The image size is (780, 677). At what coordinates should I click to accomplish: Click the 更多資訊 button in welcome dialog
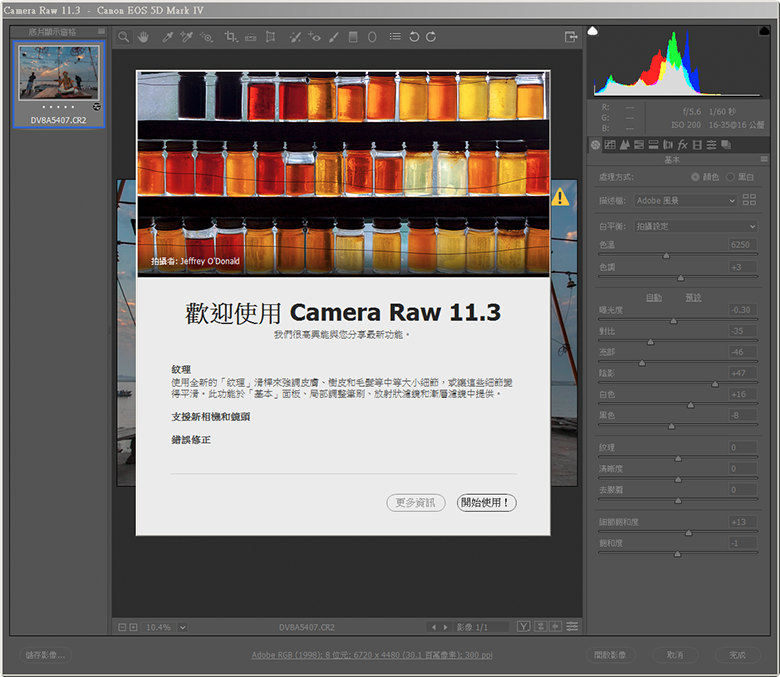[x=416, y=502]
